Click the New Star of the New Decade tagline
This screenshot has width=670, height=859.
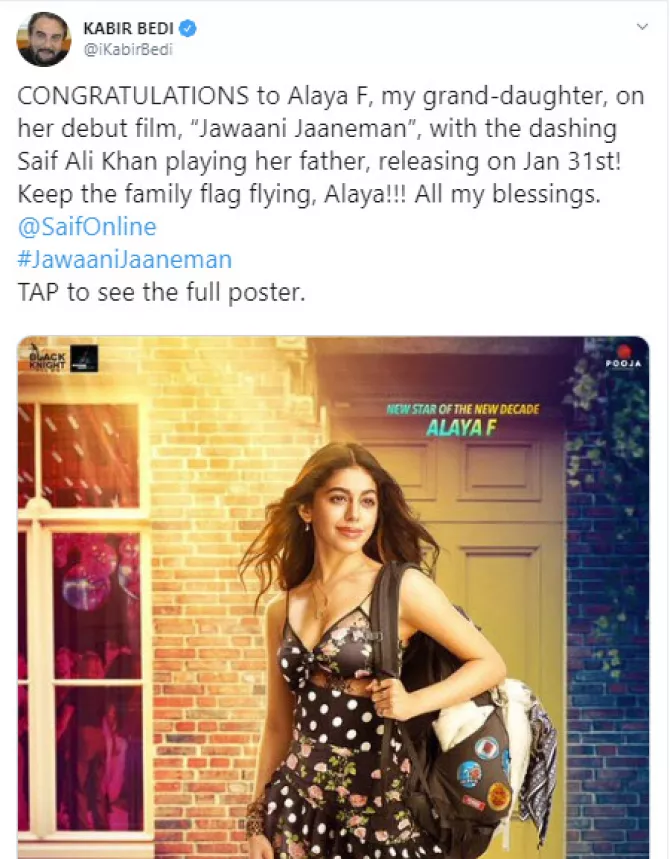tap(462, 409)
